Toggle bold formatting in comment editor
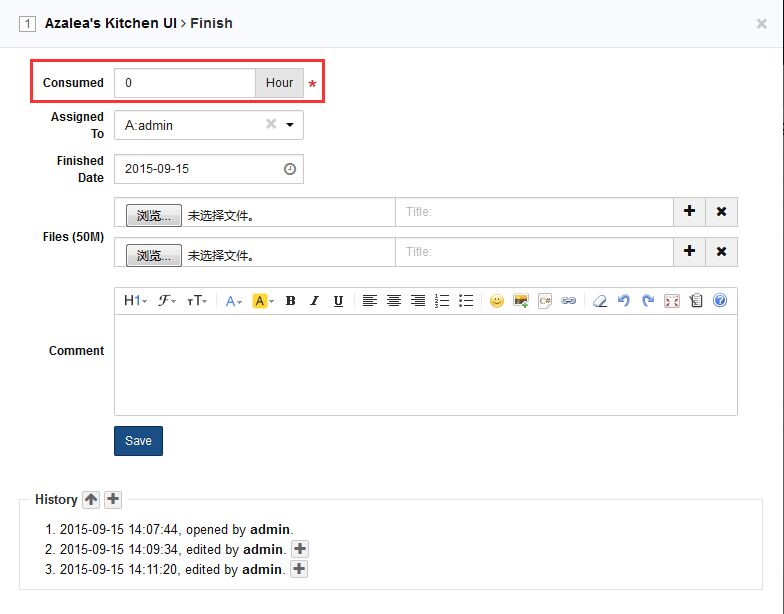Viewport: 784px width, 614px height. [290, 301]
